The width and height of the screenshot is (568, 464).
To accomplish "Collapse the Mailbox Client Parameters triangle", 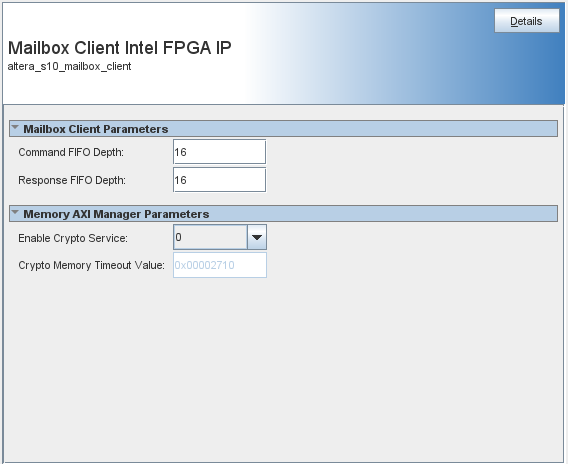I will (x=15, y=128).
